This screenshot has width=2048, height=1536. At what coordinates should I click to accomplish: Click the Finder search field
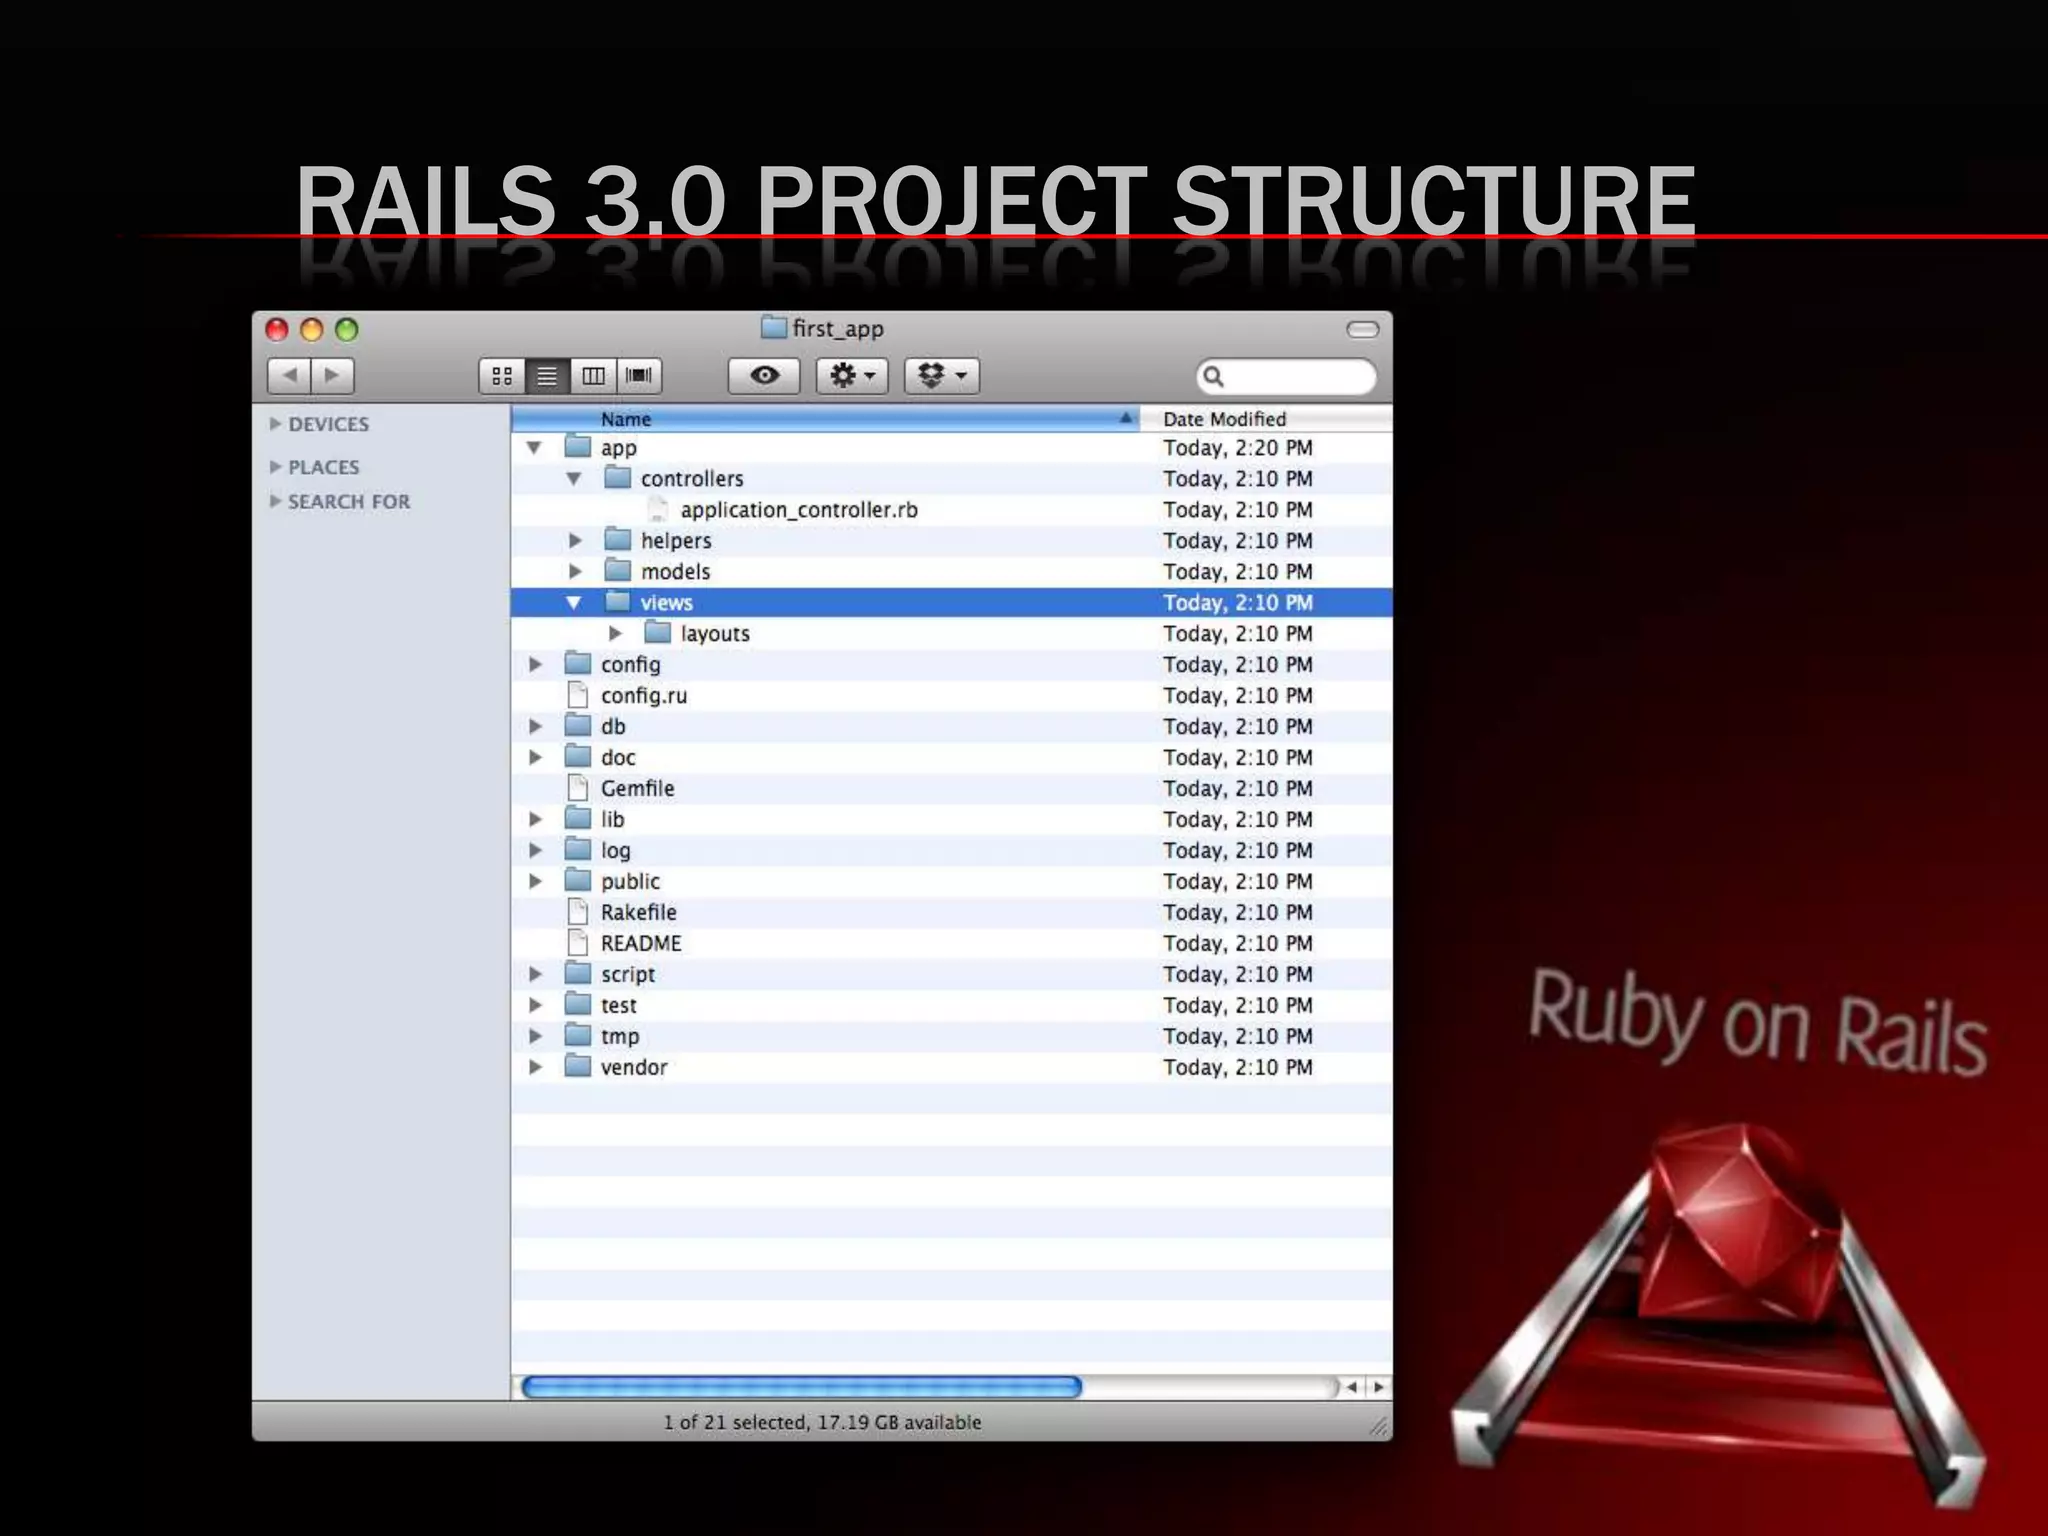click(1295, 377)
